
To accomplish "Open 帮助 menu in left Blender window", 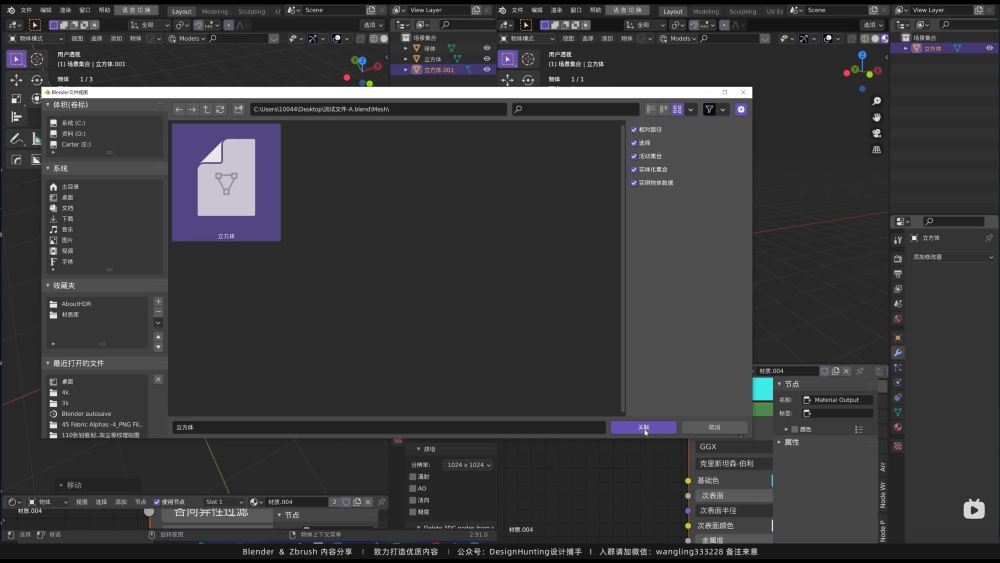I will point(105,10).
